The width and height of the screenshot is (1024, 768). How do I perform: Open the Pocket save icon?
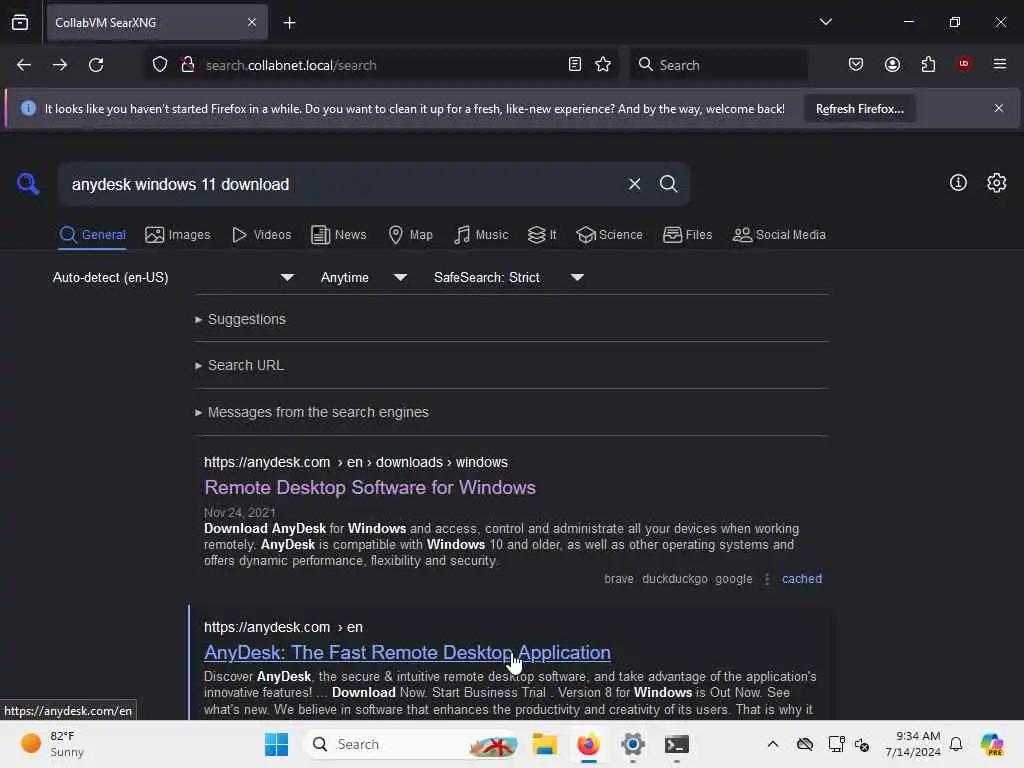tap(856, 65)
